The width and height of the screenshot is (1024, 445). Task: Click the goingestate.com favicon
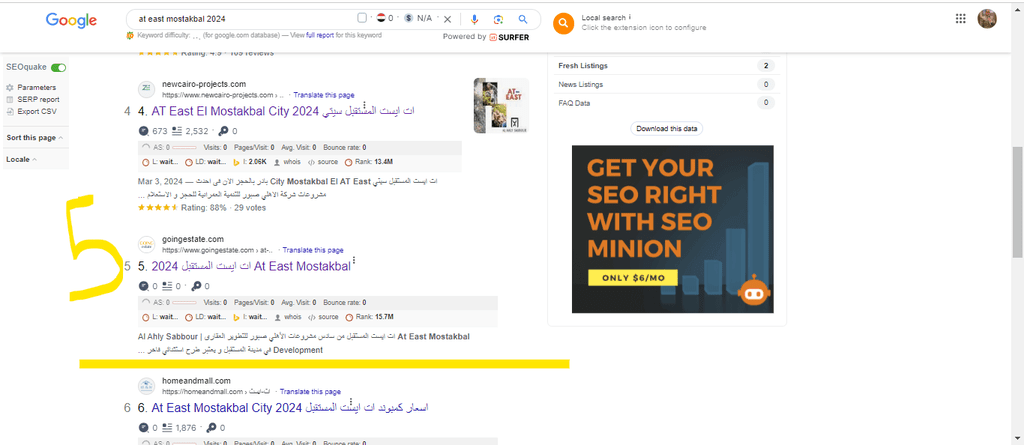pos(146,244)
